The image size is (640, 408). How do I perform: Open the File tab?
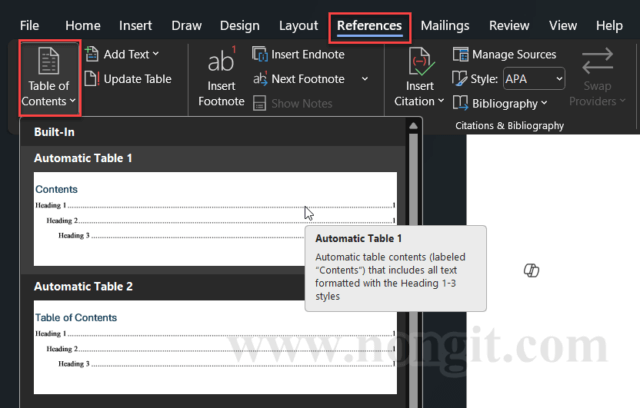(x=29, y=26)
